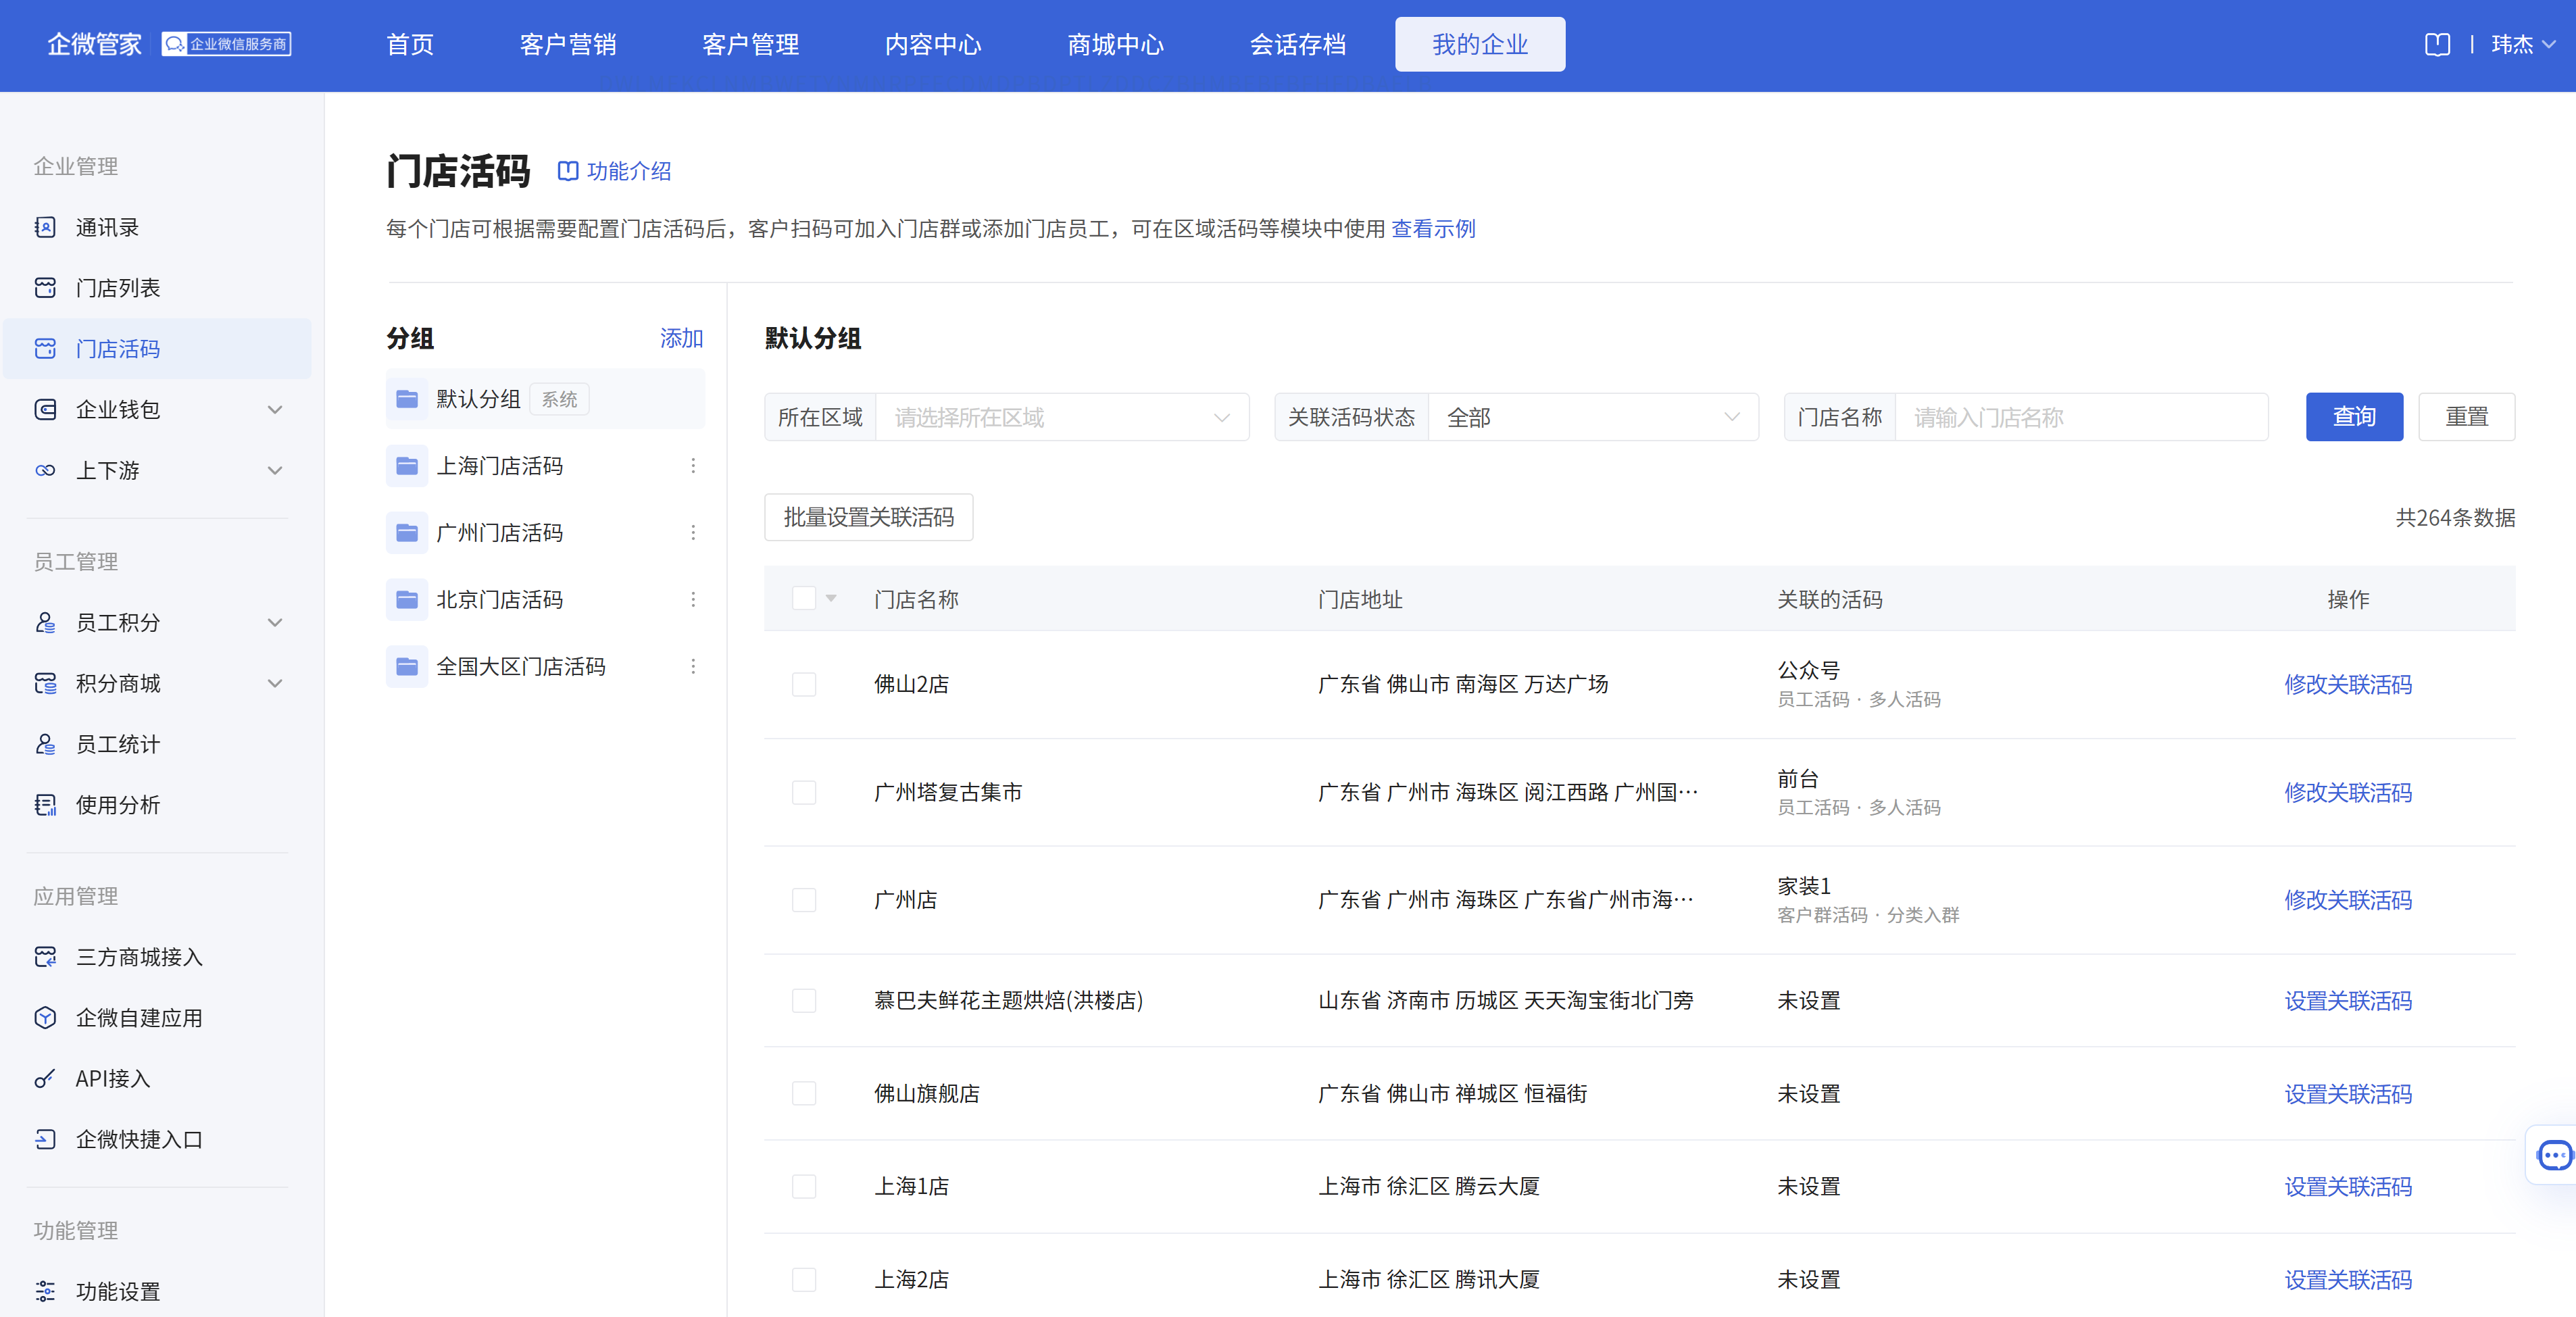Click the 企微自建应用 cube icon

[45, 1017]
